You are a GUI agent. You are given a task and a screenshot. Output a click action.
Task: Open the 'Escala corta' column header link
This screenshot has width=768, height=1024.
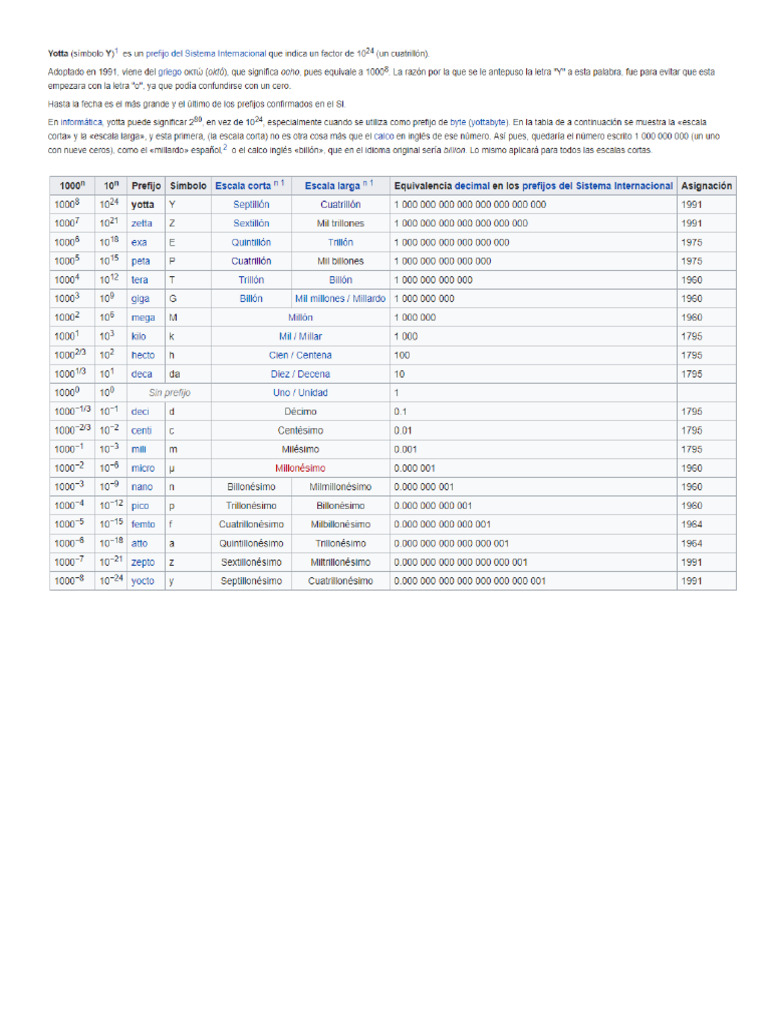coord(243,186)
